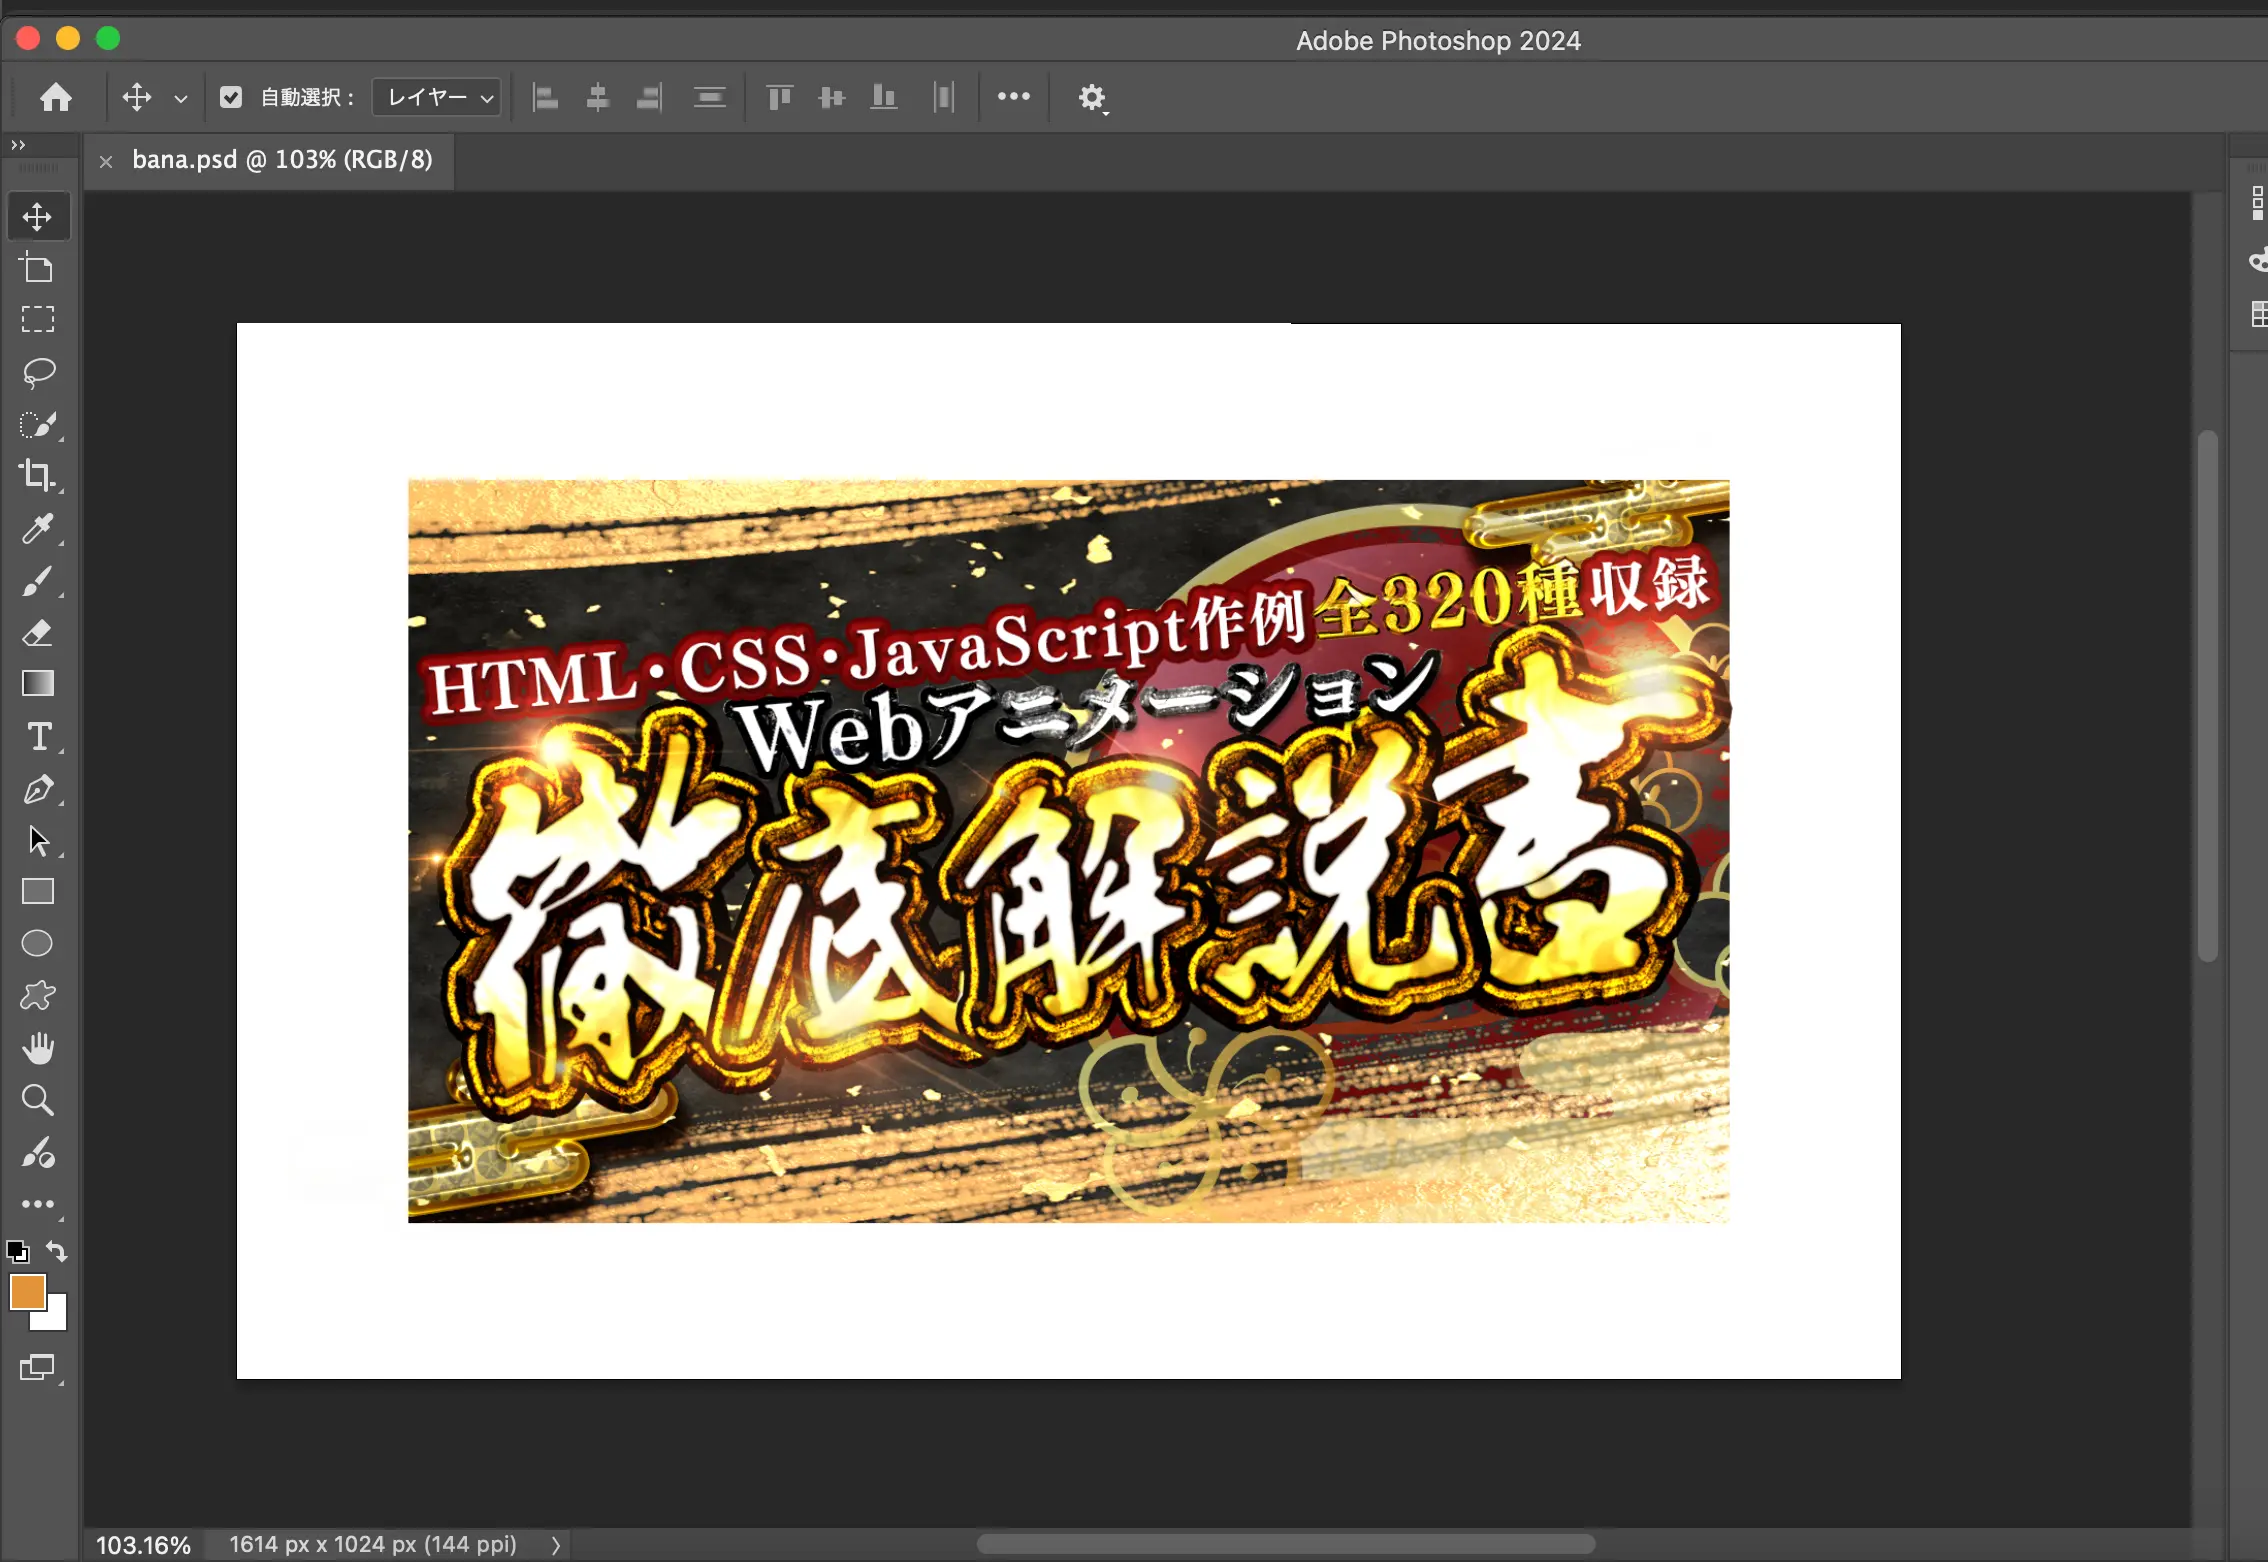Viewport: 2268px width, 1562px height.
Task: Click document size info in status bar
Action: [373, 1544]
